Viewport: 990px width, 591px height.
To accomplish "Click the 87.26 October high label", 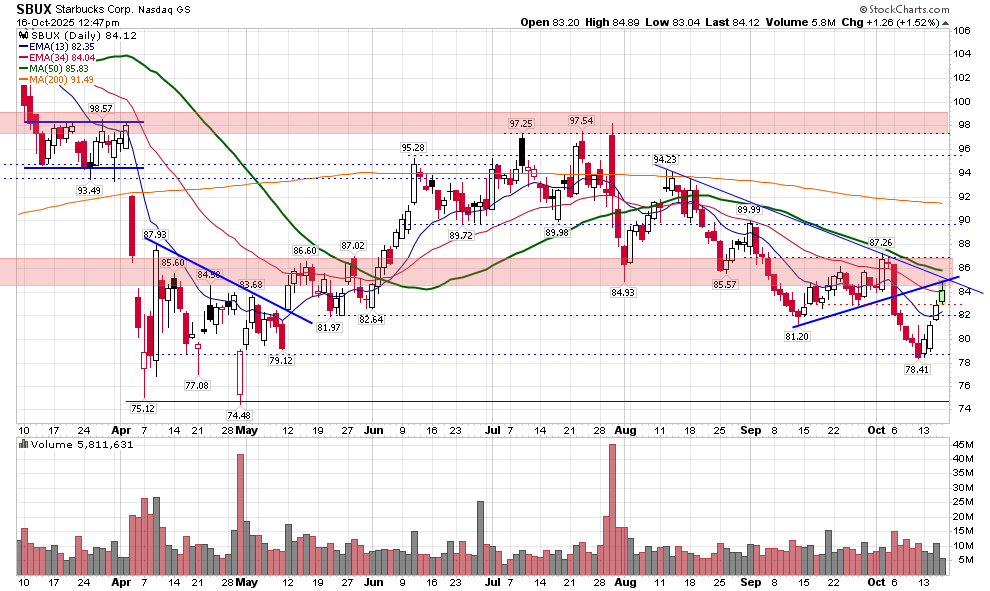I will point(880,243).
